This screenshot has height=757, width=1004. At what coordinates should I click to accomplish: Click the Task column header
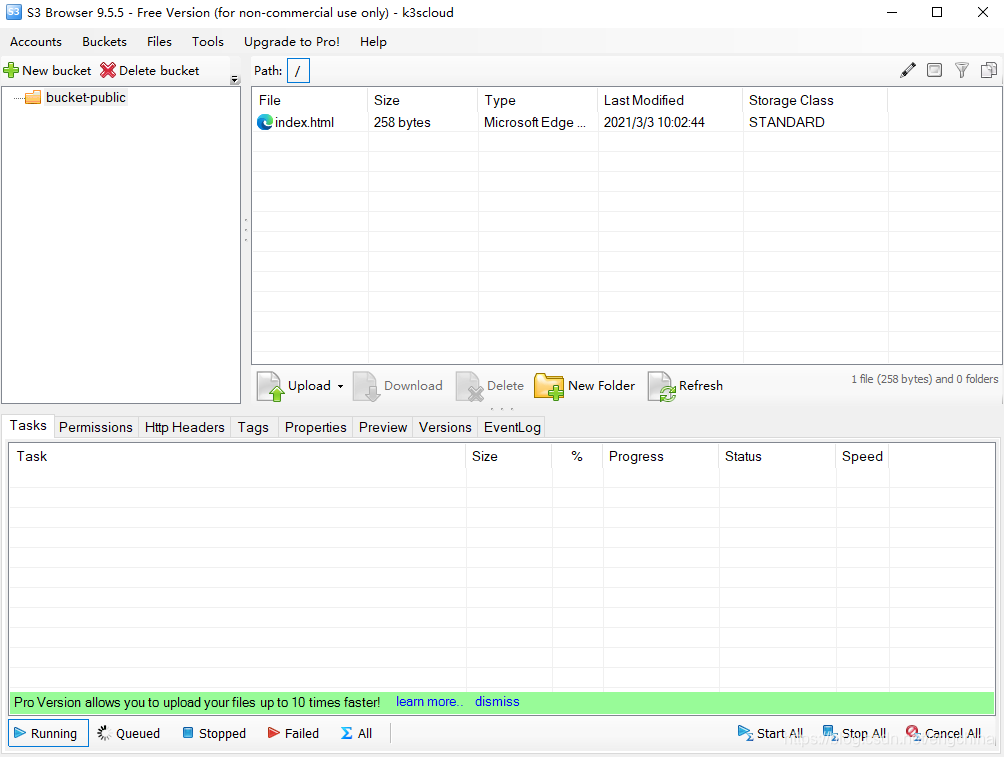coord(238,457)
